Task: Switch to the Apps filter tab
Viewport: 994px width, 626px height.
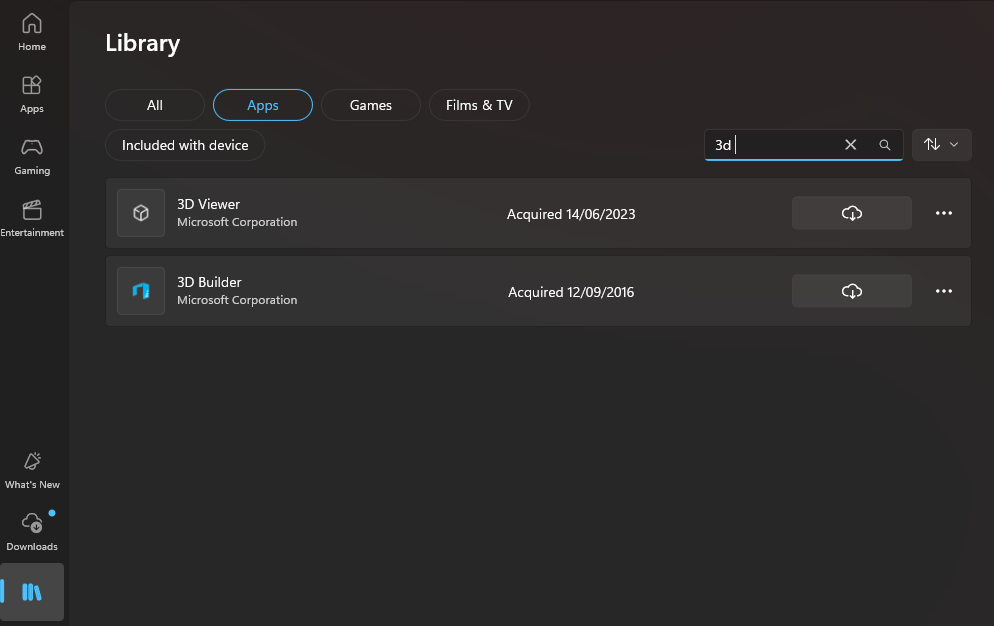Action: tap(262, 105)
